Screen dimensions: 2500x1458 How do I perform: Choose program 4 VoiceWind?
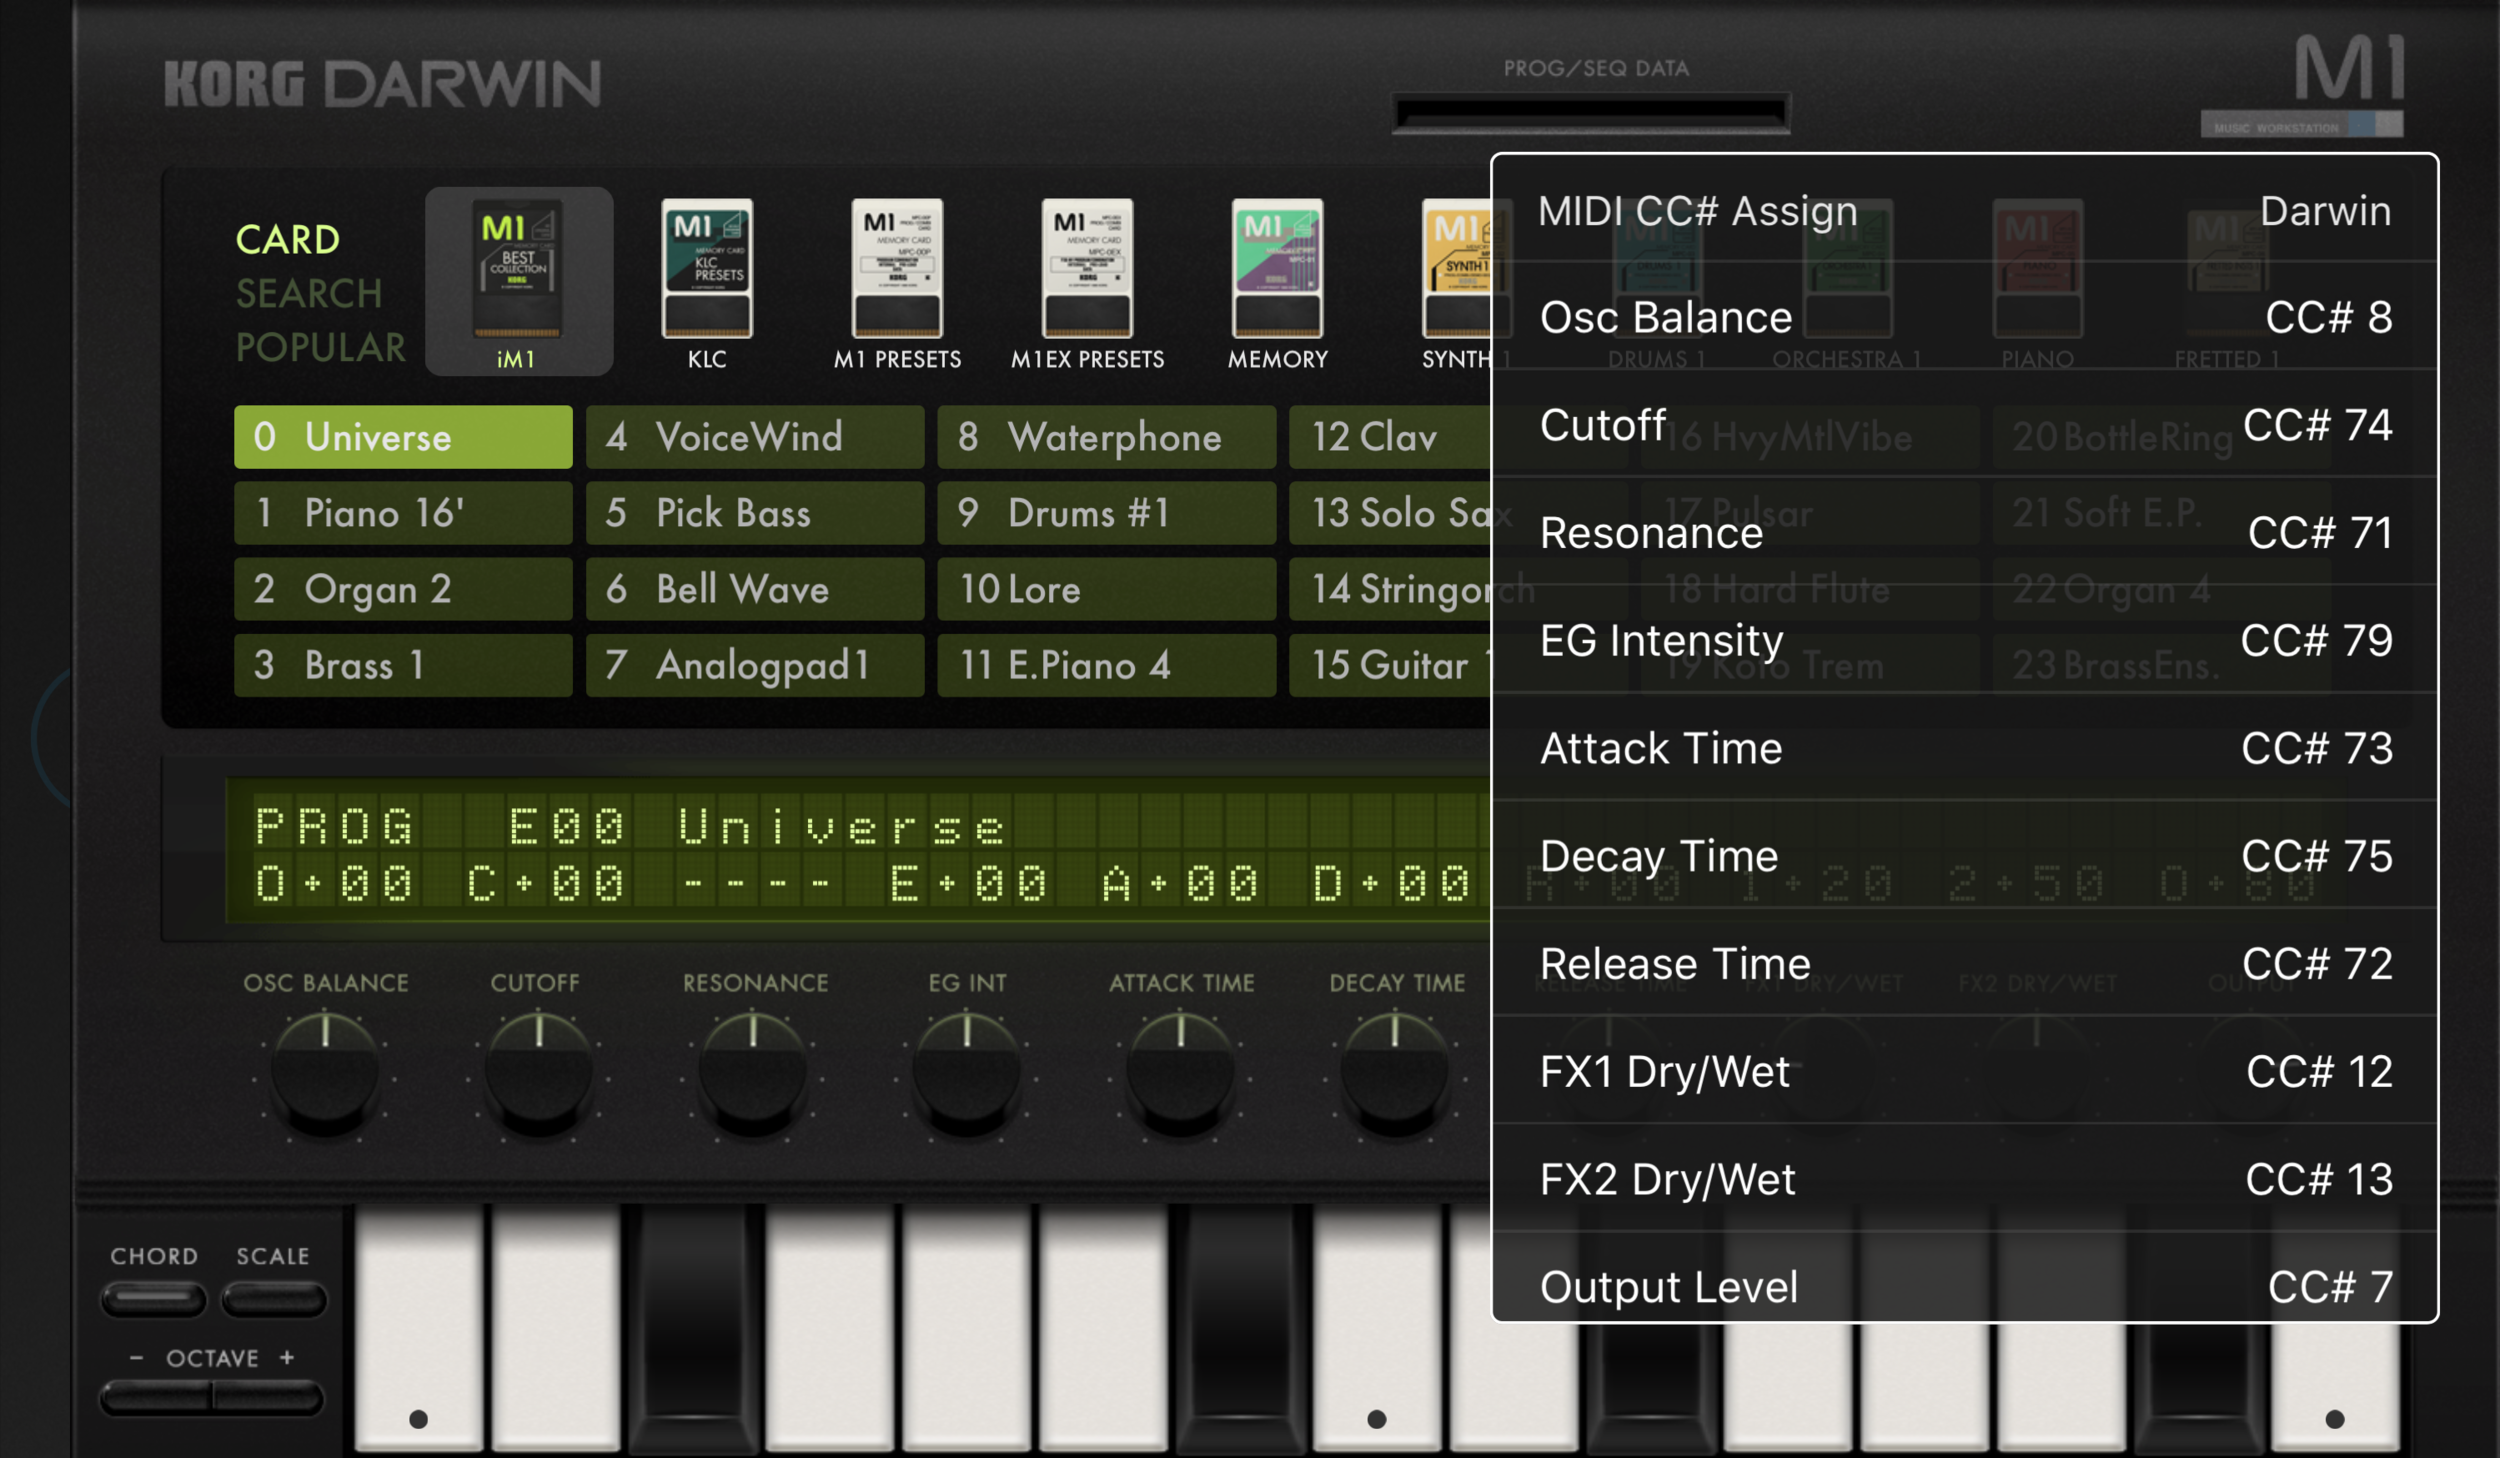click(x=755, y=437)
